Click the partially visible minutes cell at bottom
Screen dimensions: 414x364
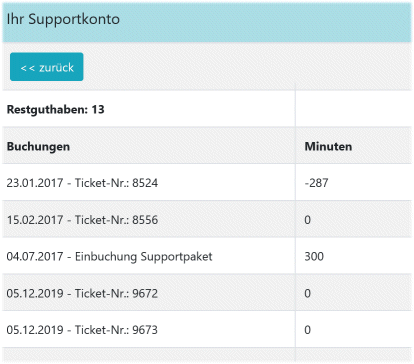[x=354, y=355]
